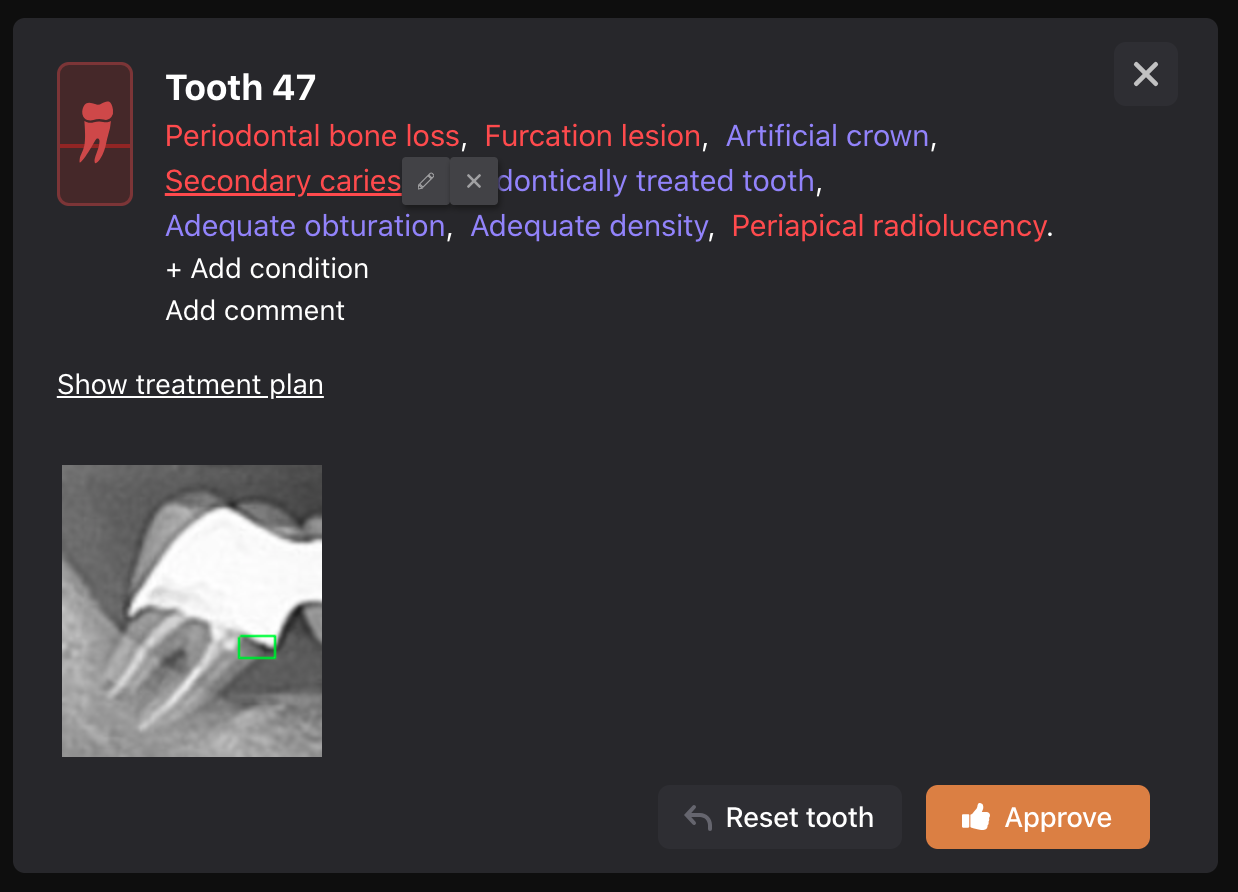Remove Secondary caries with the small x icon
The image size is (1238, 892).
pos(474,181)
